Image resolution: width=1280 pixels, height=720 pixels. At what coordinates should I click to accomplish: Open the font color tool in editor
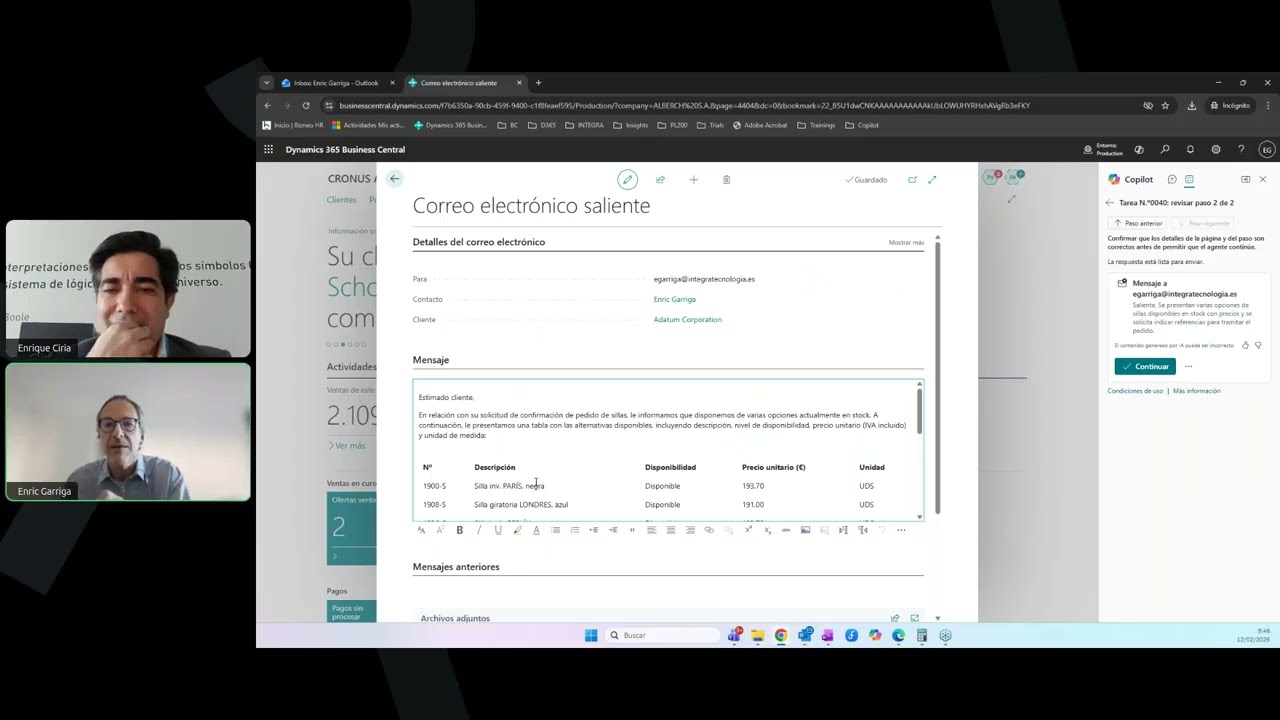[536, 530]
